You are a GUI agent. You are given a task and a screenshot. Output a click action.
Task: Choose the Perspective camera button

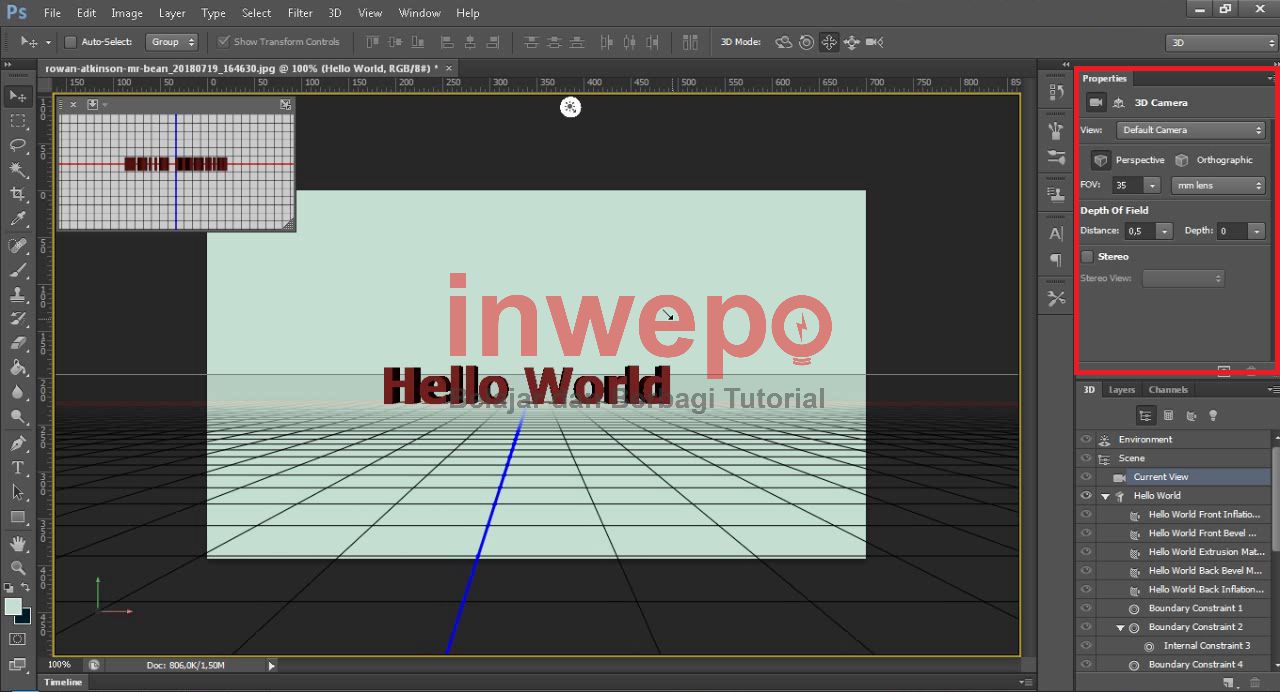[1101, 160]
